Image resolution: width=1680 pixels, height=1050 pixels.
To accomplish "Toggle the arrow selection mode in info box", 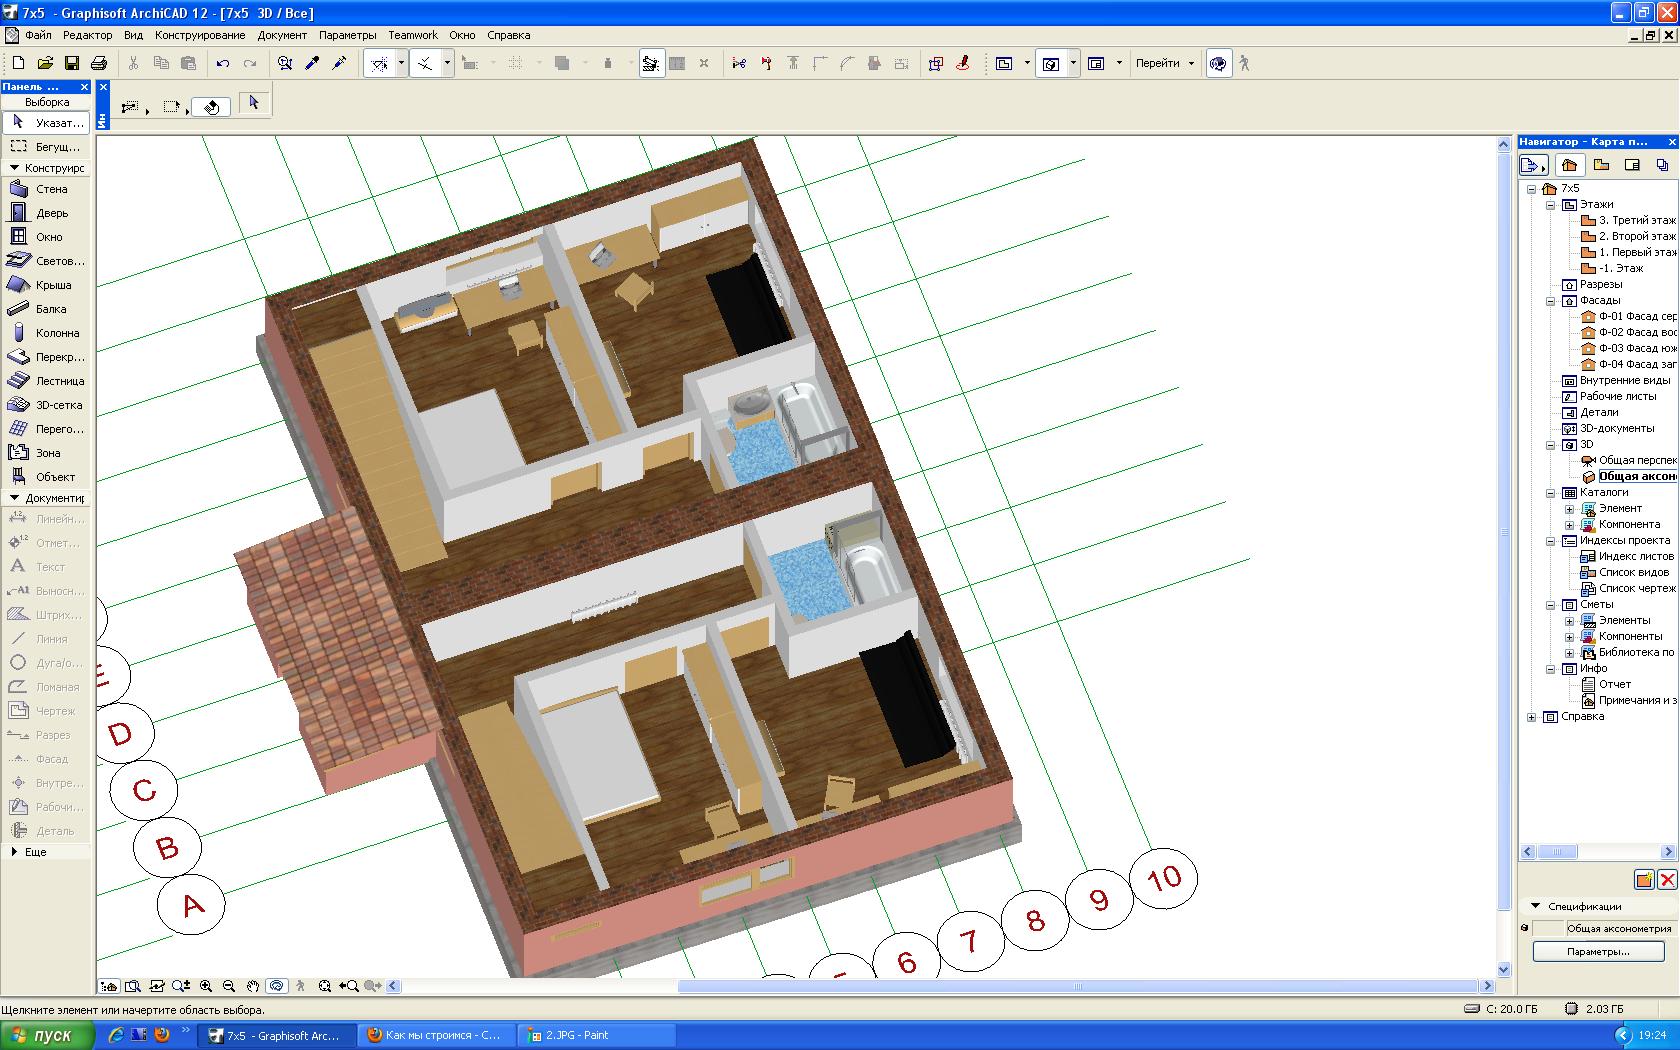I will pos(253,102).
